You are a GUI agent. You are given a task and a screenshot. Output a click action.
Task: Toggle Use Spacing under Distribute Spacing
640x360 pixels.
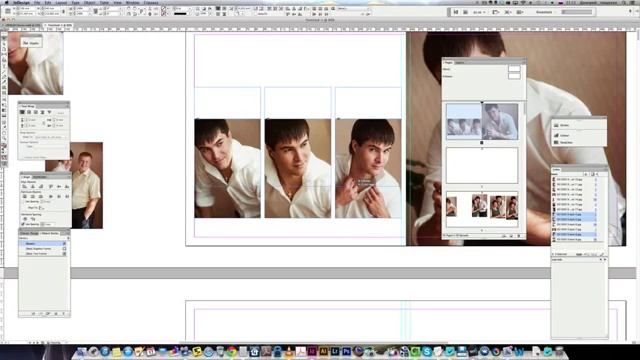[23, 224]
